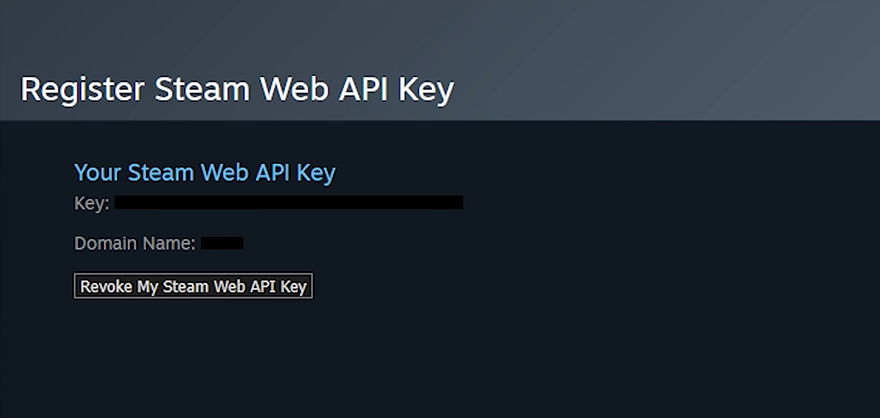Click the 'Domain Name:' label

coord(135,244)
